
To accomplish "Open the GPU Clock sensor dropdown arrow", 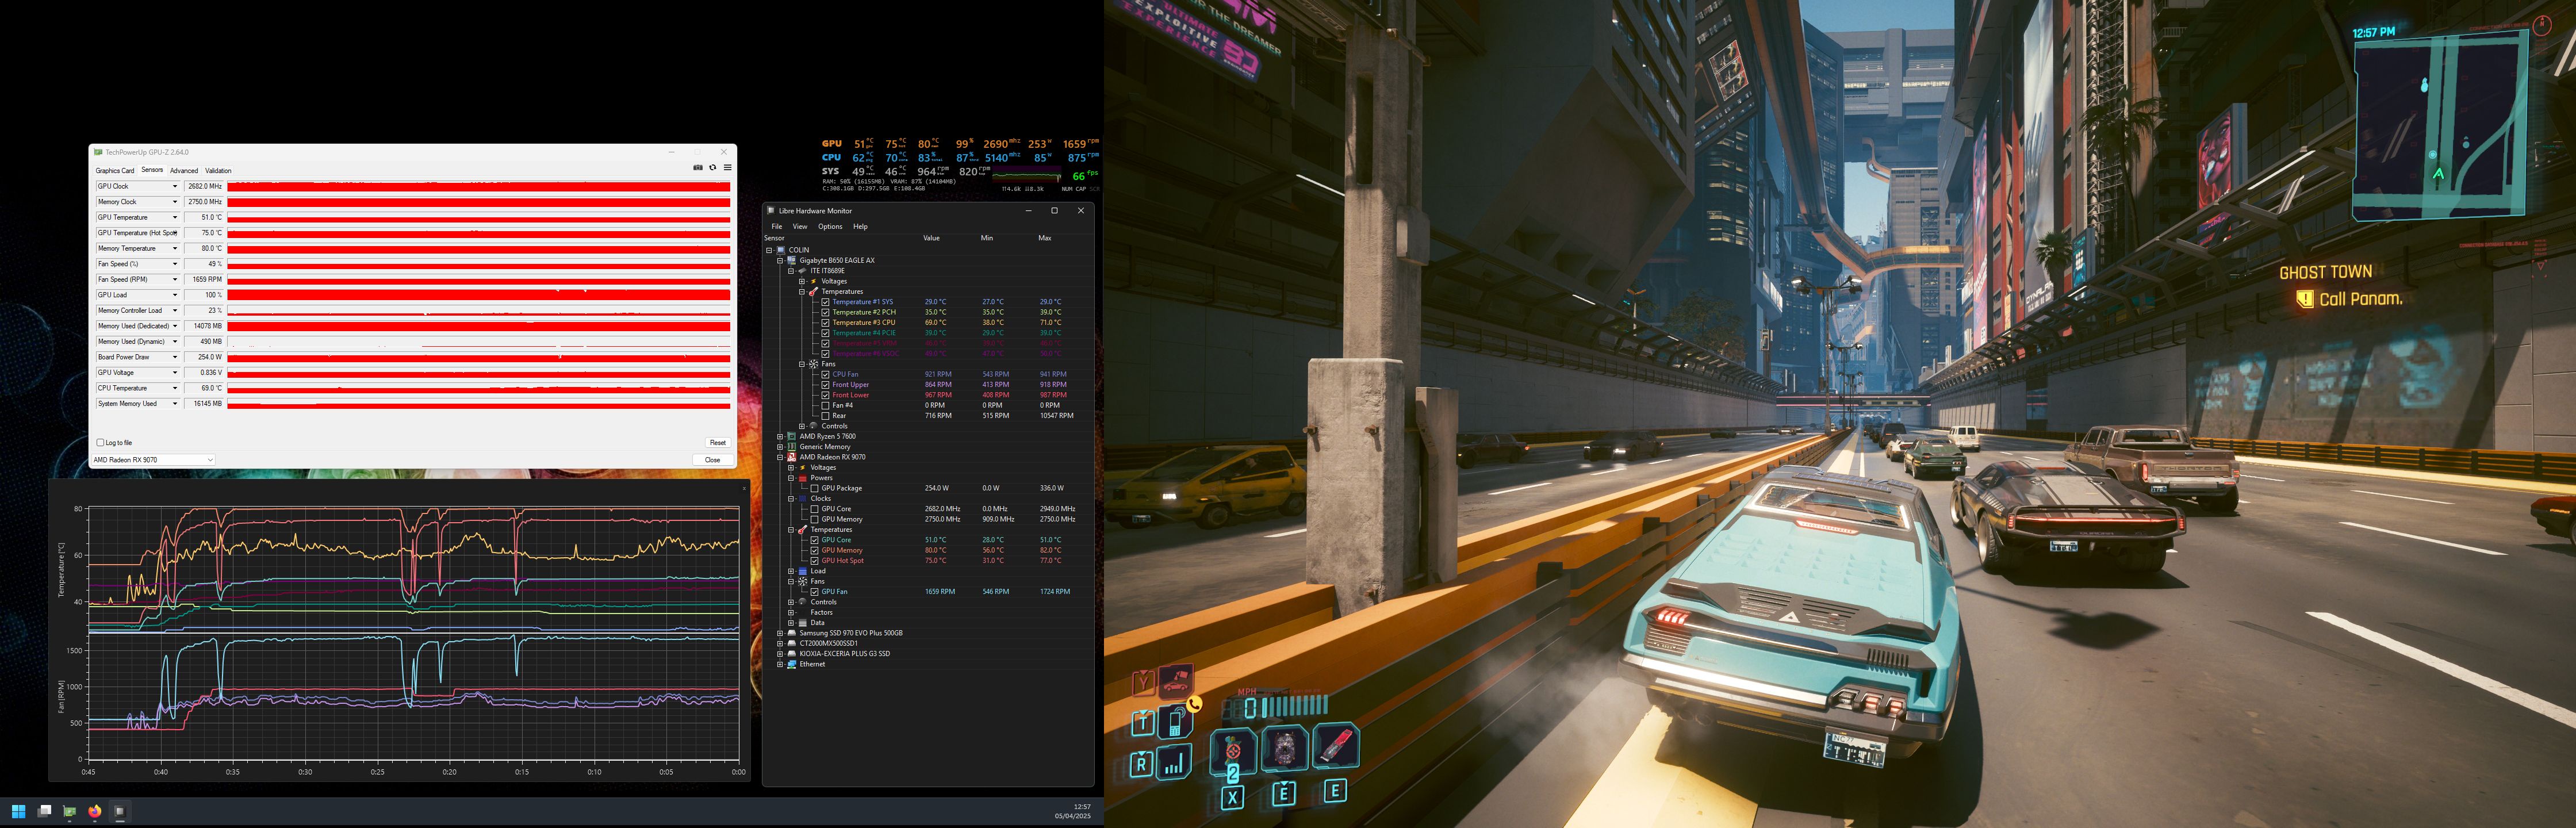I will click(x=174, y=186).
